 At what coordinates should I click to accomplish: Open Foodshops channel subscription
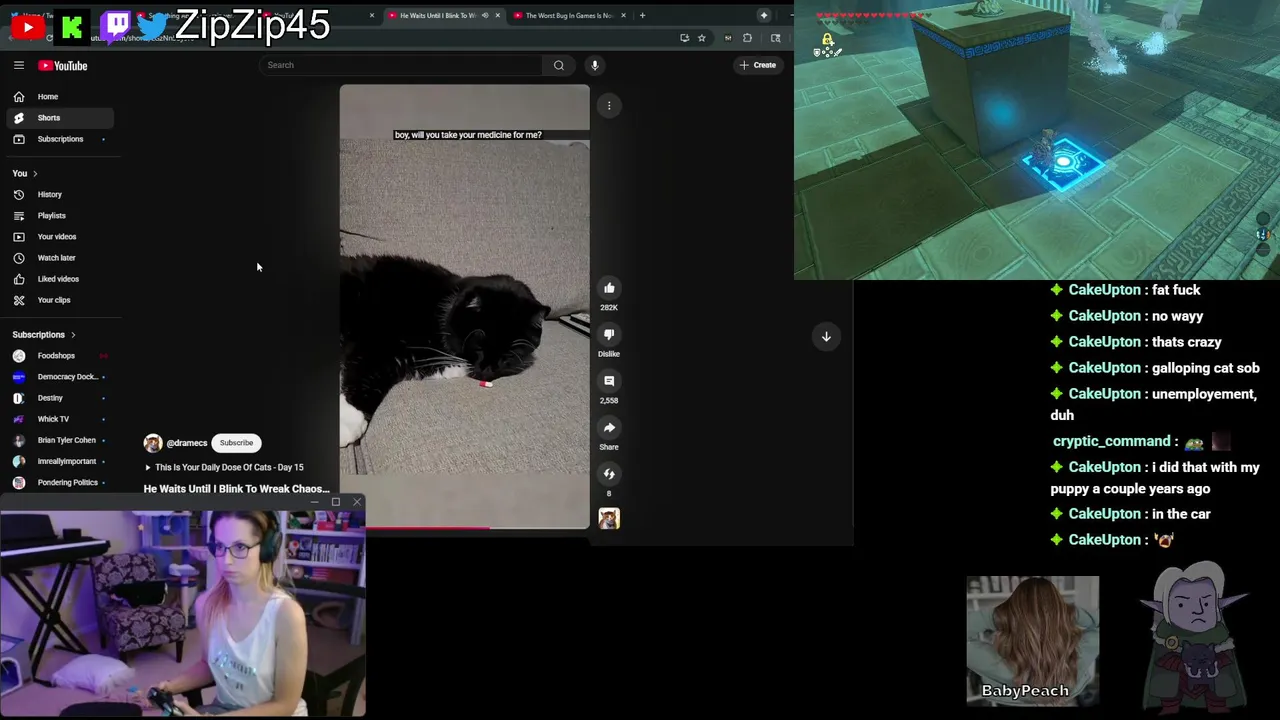pos(60,356)
